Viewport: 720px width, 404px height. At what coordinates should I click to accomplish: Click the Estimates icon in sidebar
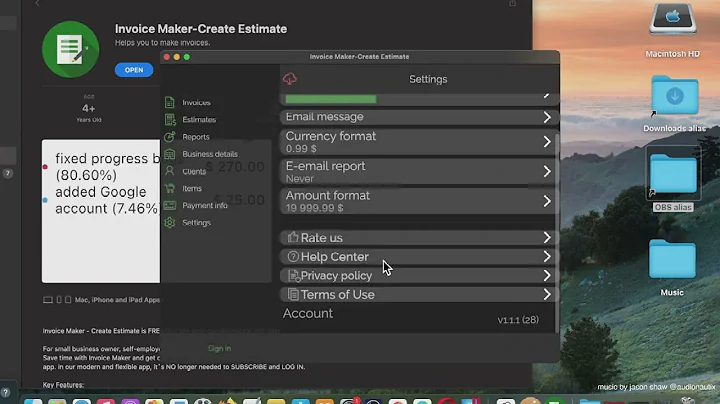170,119
